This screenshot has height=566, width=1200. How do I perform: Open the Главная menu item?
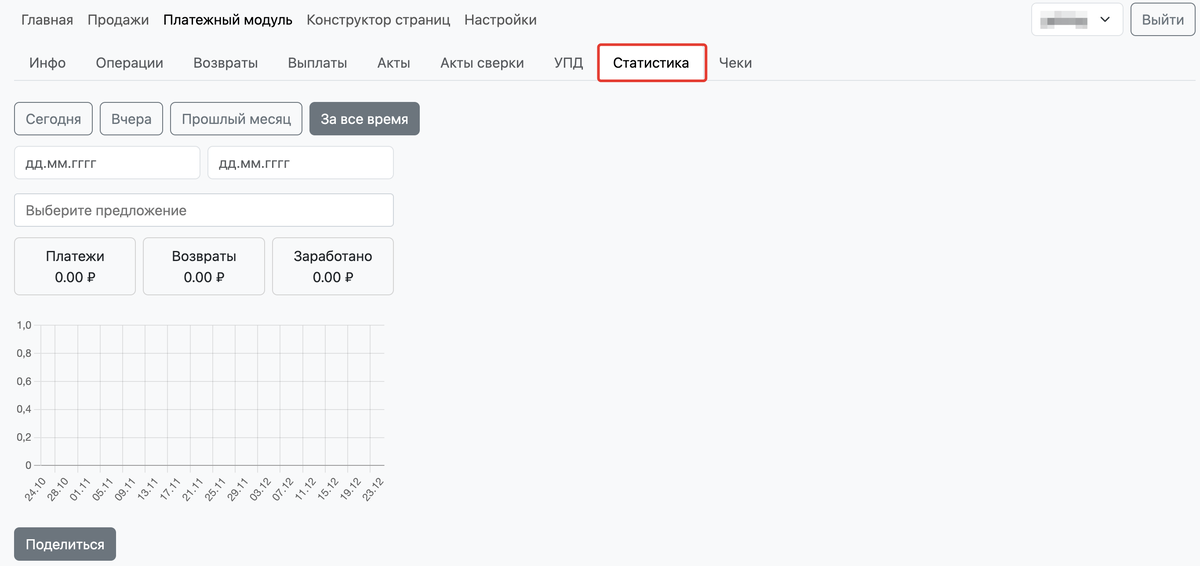point(47,20)
